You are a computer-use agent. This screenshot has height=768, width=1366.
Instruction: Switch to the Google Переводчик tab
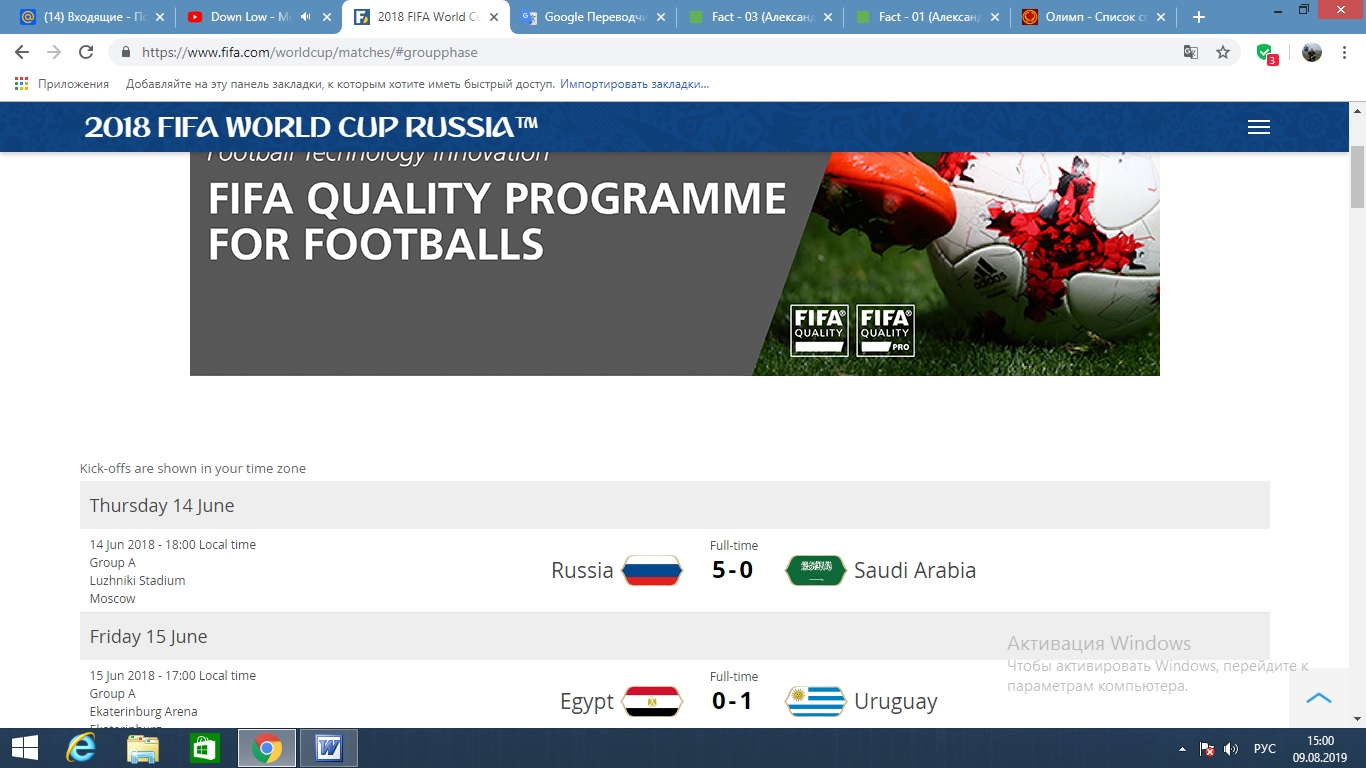pyautogui.click(x=595, y=17)
